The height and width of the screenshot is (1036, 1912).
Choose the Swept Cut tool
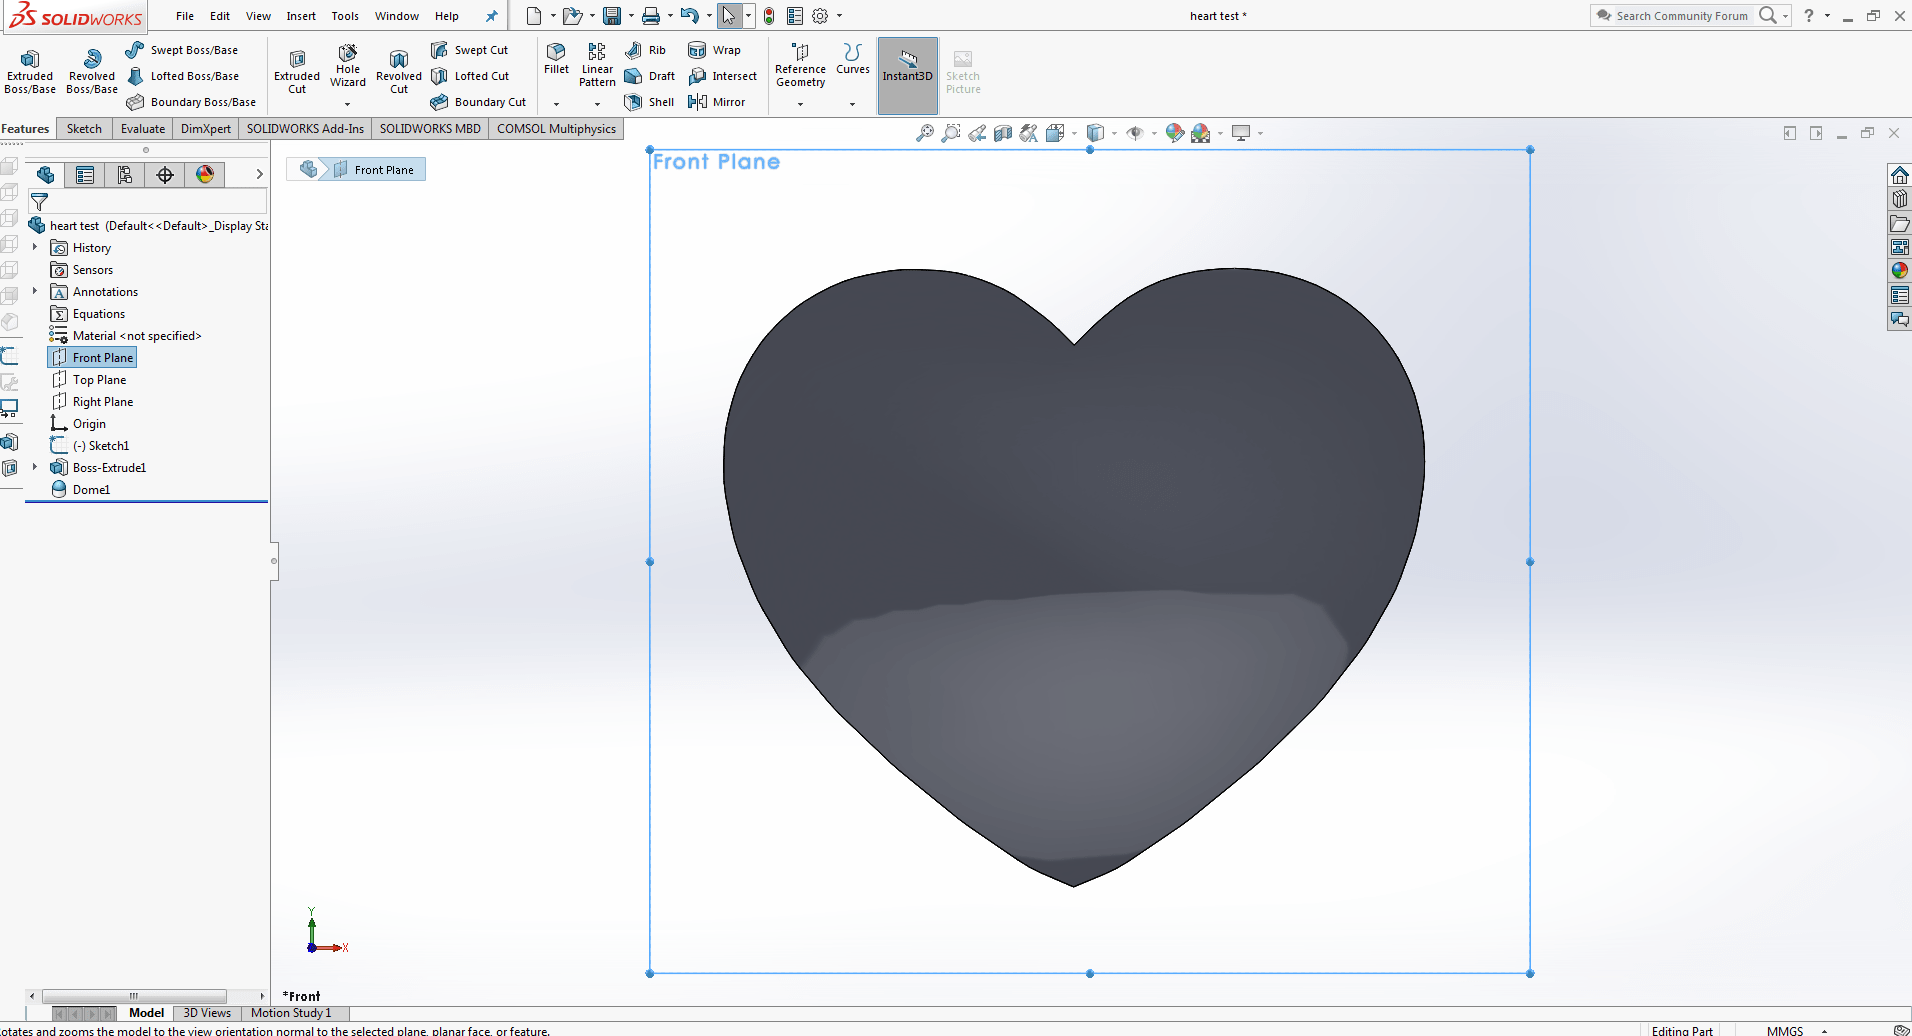coord(469,50)
